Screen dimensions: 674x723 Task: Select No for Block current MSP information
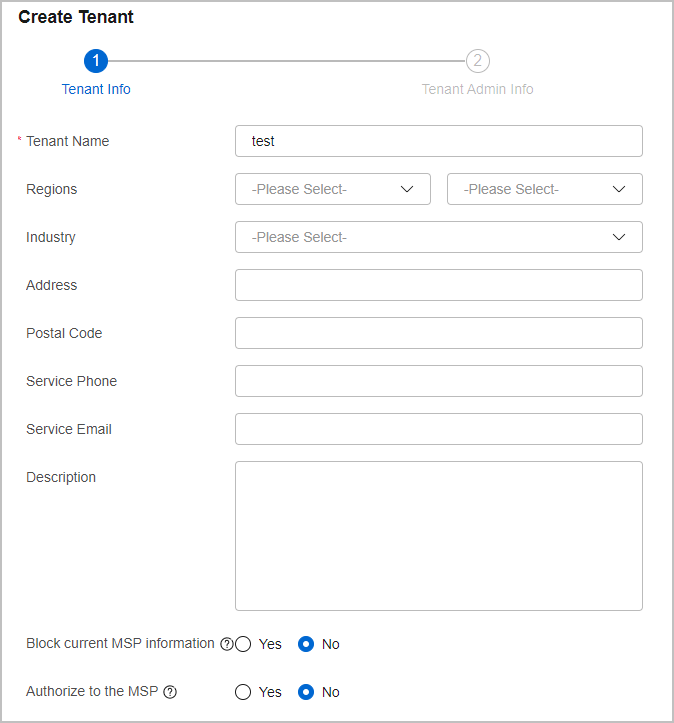(306, 644)
